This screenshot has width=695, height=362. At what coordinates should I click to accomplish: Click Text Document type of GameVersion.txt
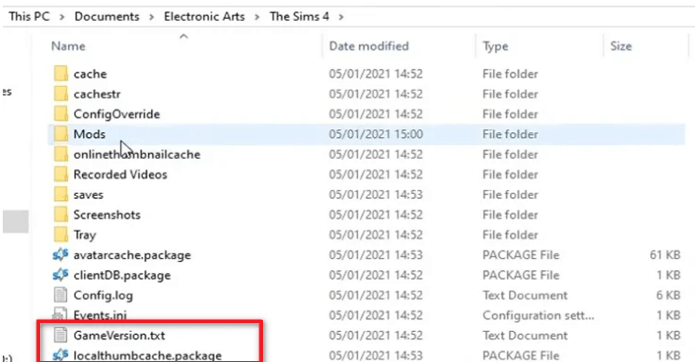[525, 335]
